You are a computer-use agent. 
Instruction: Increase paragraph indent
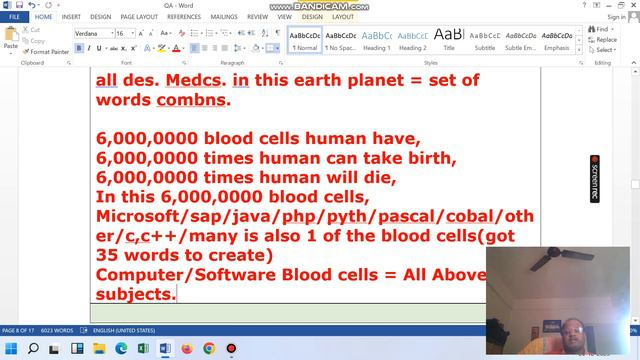[x=251, y=33]
